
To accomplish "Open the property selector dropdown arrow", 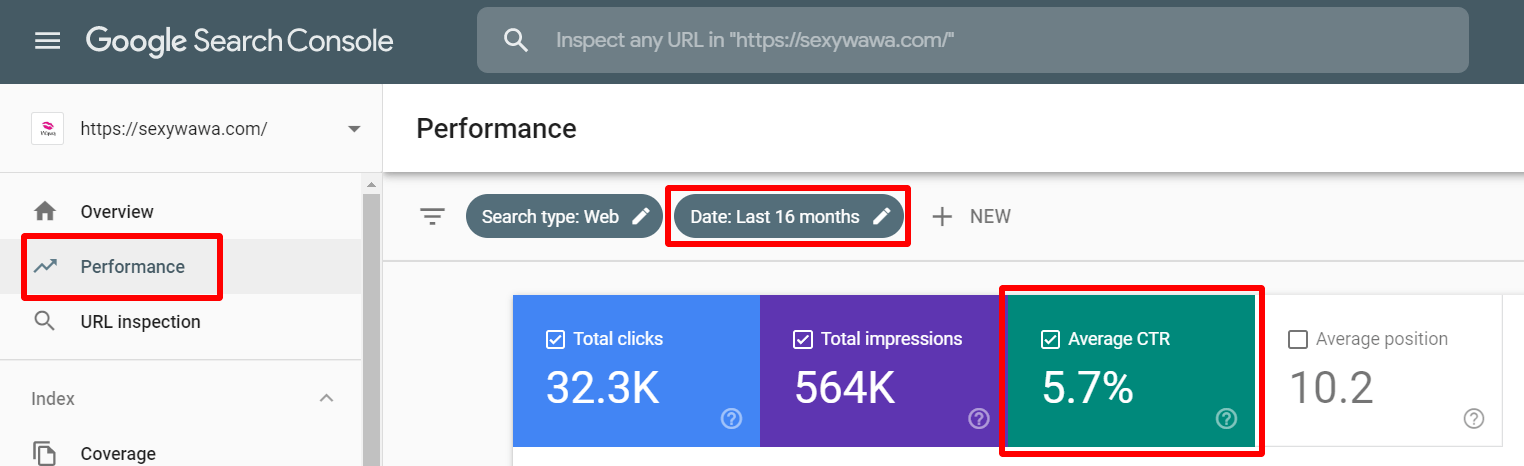I will [353, 129].
